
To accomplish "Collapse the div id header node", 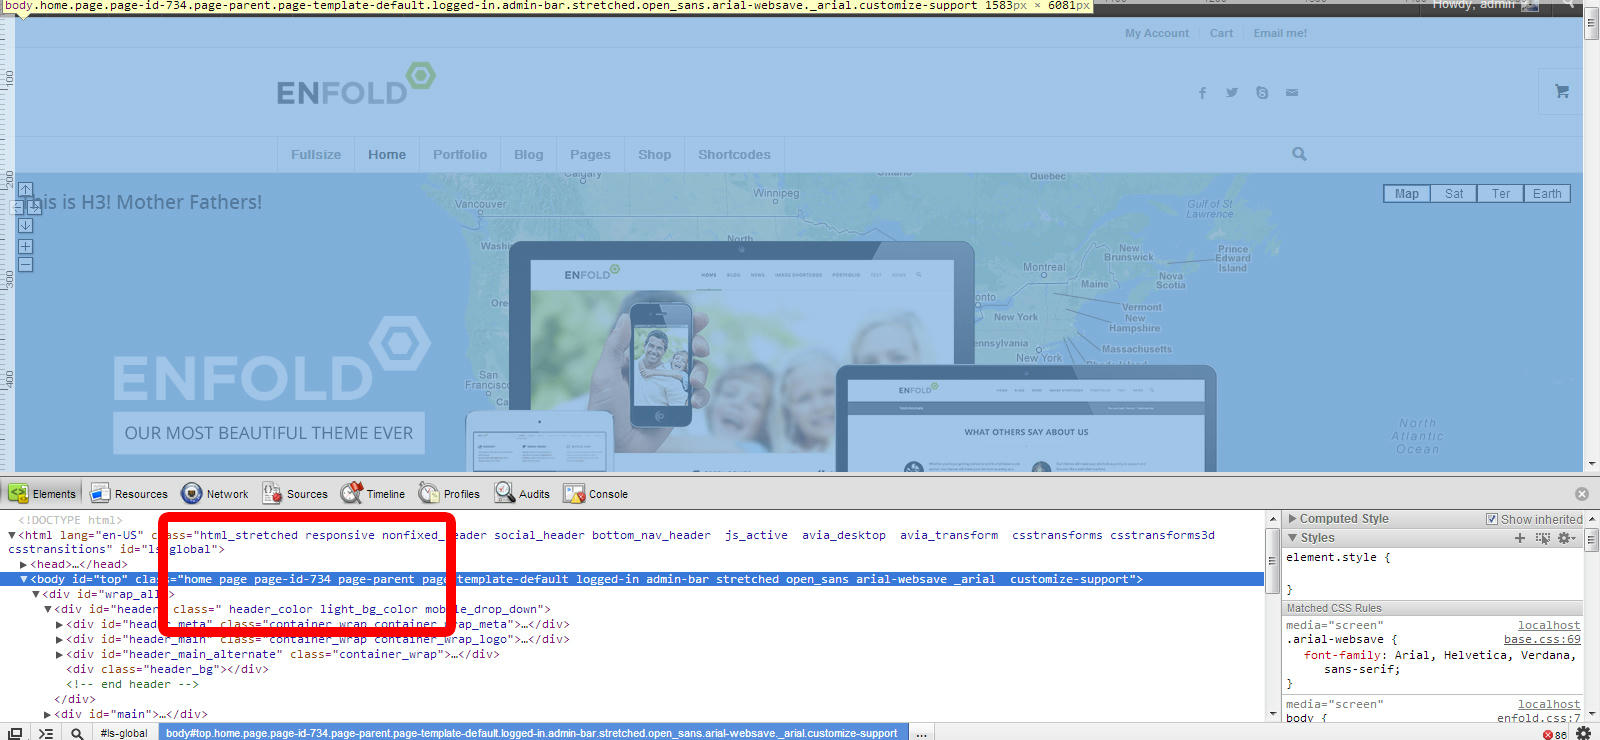I will coord(47,609).
